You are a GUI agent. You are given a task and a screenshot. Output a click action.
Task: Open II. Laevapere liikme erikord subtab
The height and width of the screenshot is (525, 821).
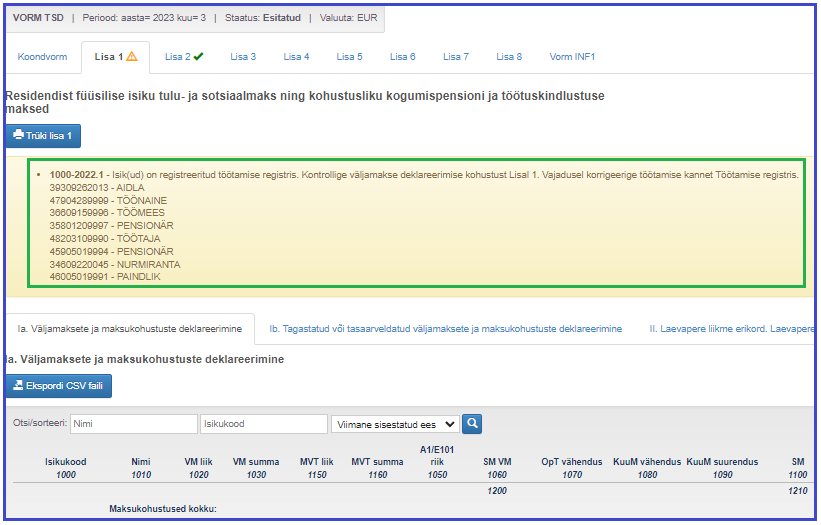coord(731,329)
